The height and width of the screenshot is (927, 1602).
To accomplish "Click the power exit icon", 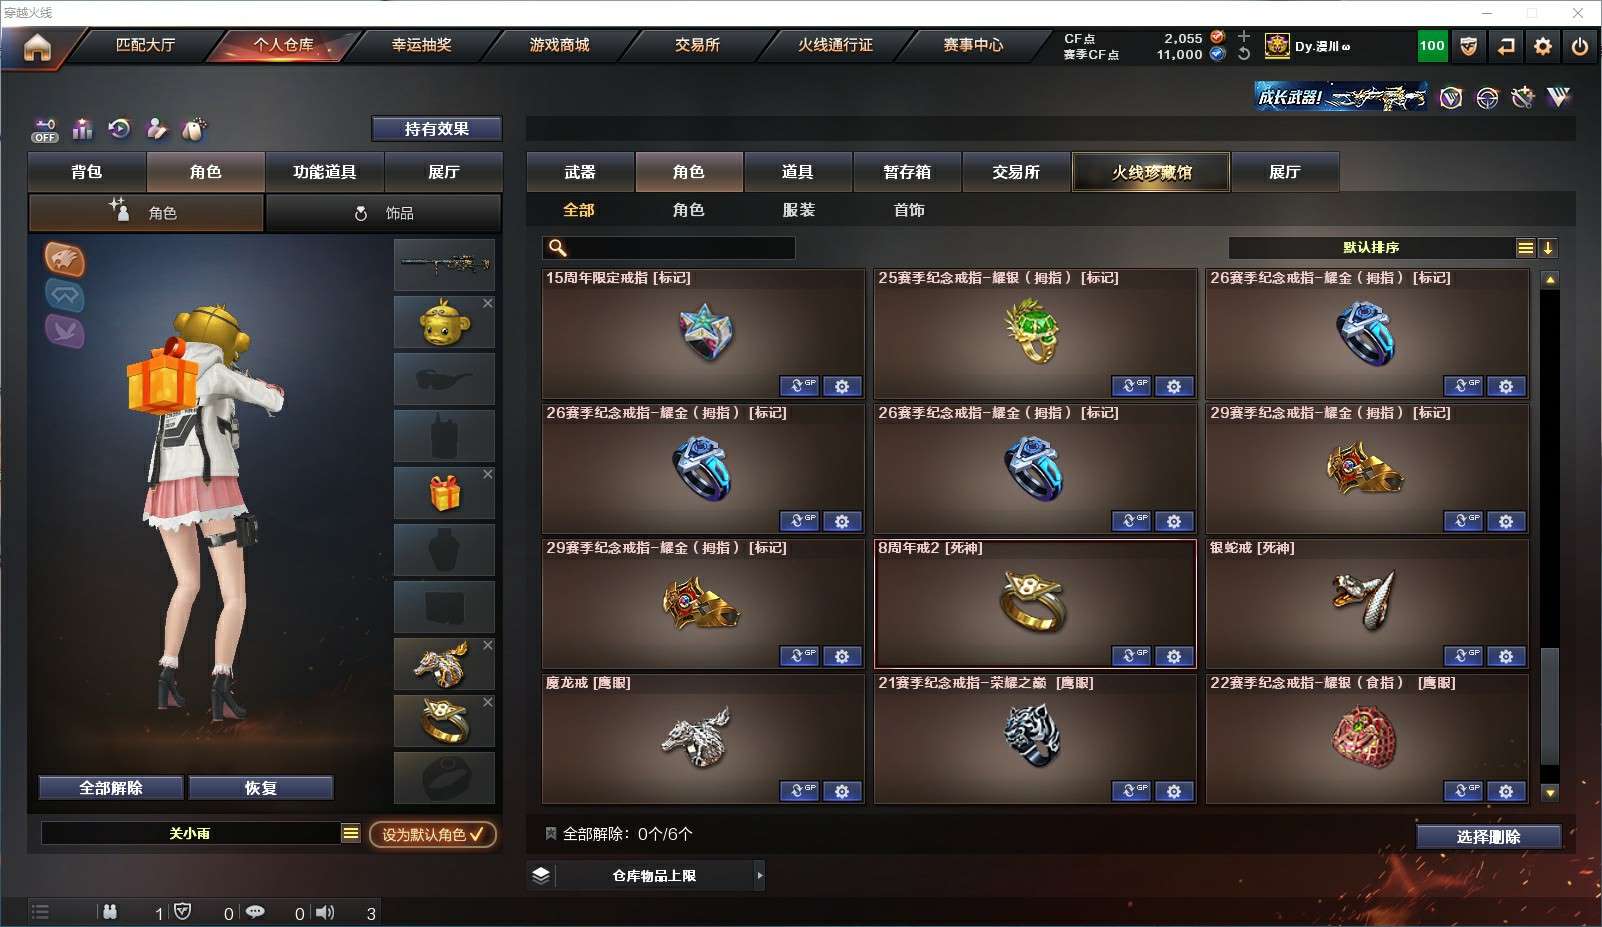I will point(1580,46).
